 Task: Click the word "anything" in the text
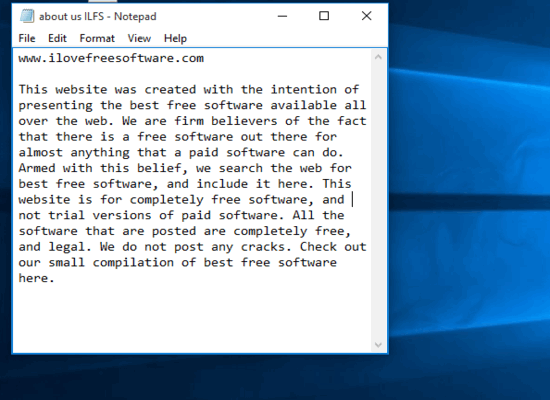(x=100, y=153)
